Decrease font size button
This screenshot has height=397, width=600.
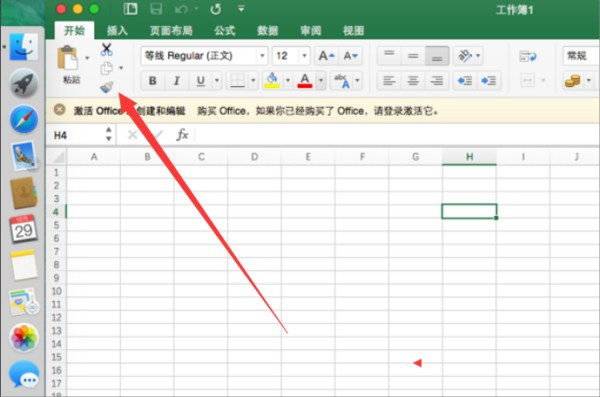click(x=350, y=56)
